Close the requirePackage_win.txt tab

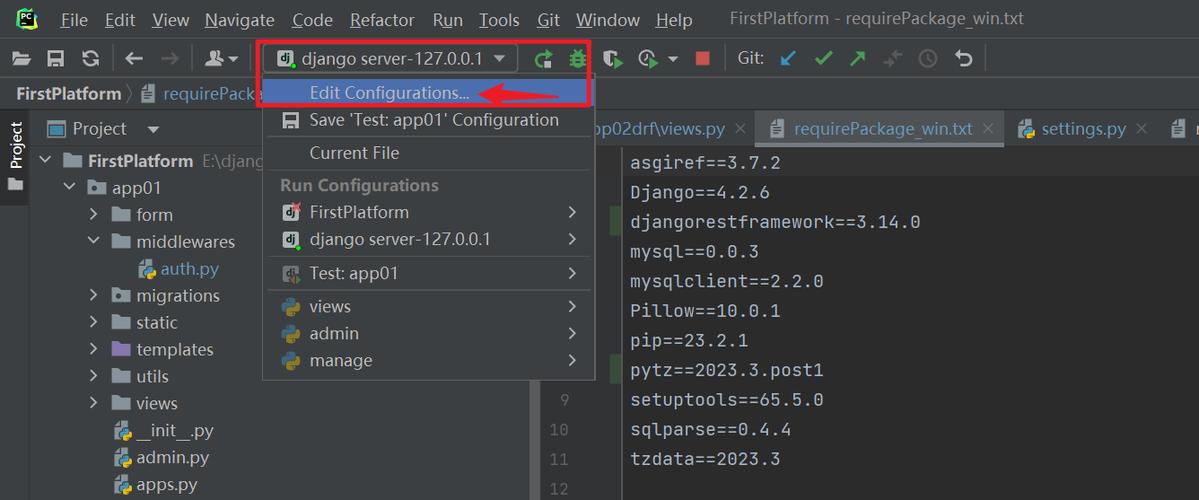pos(988,129)
